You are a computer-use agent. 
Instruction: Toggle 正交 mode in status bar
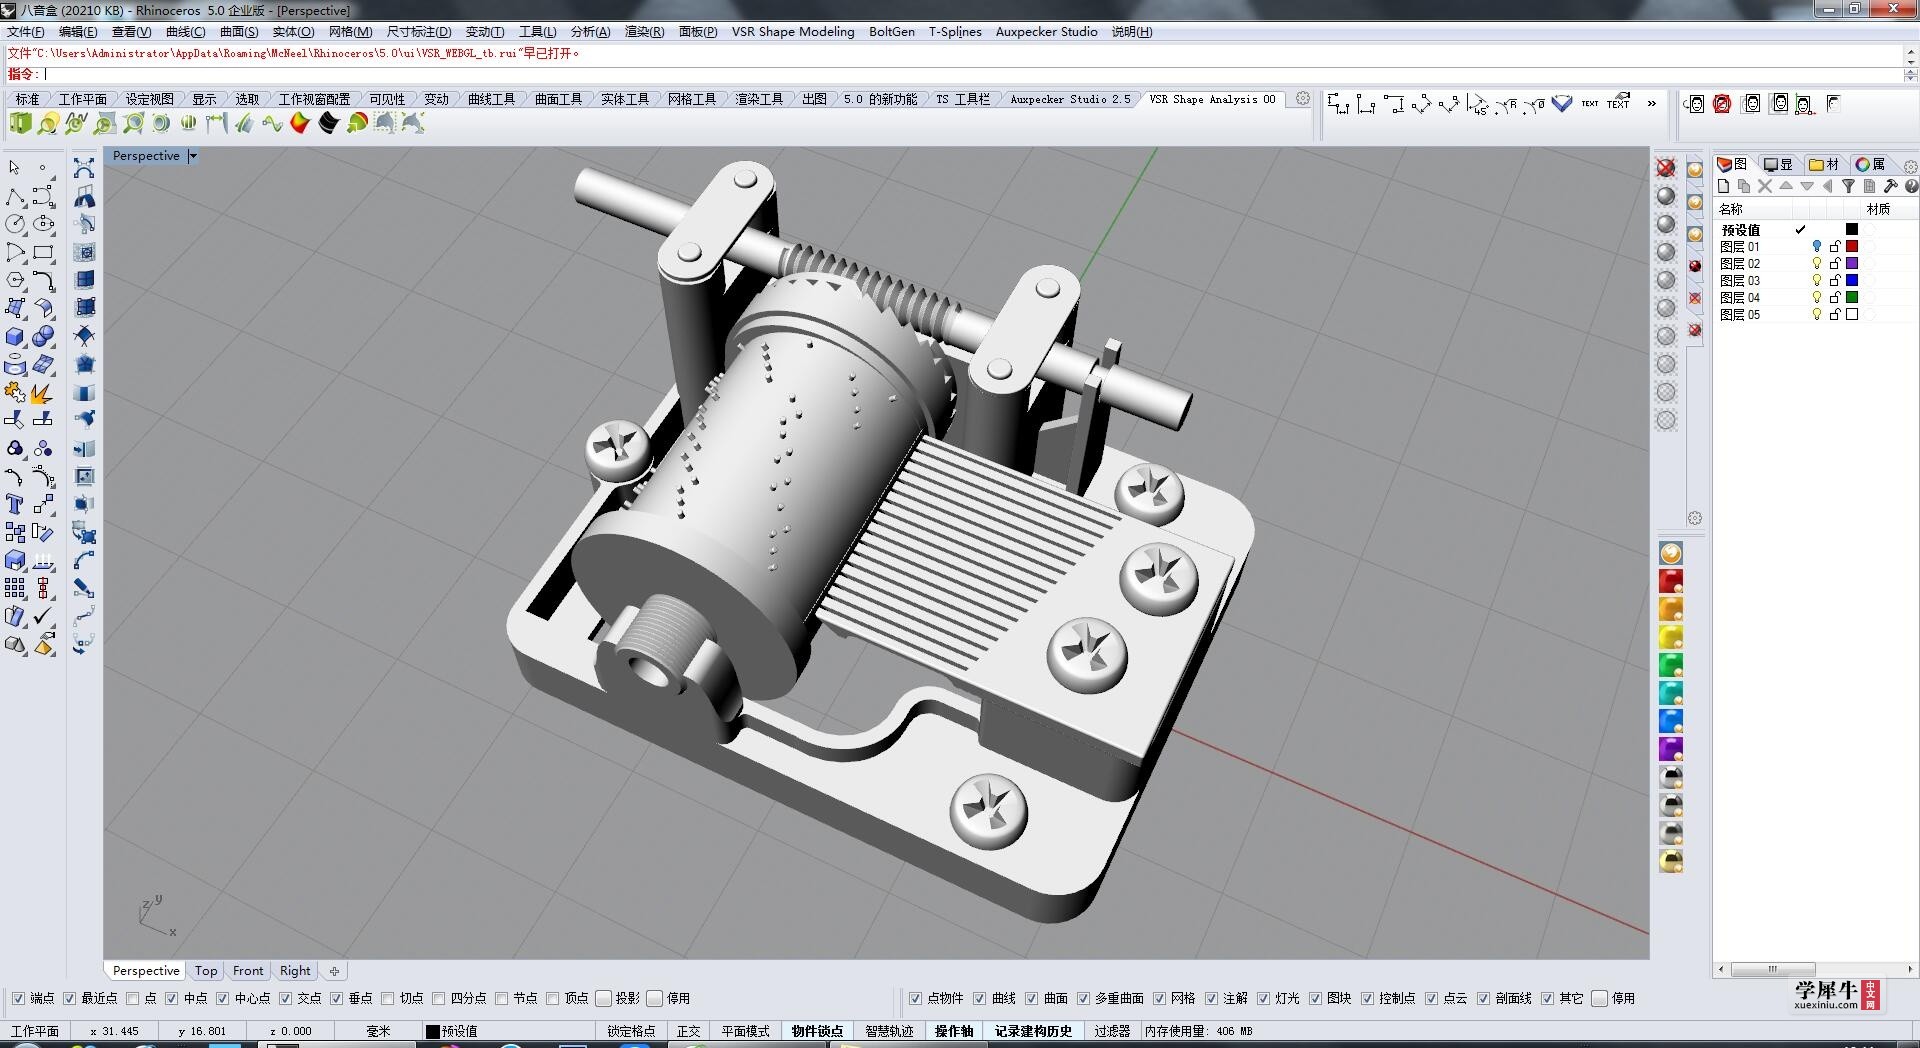(689, 1031)
